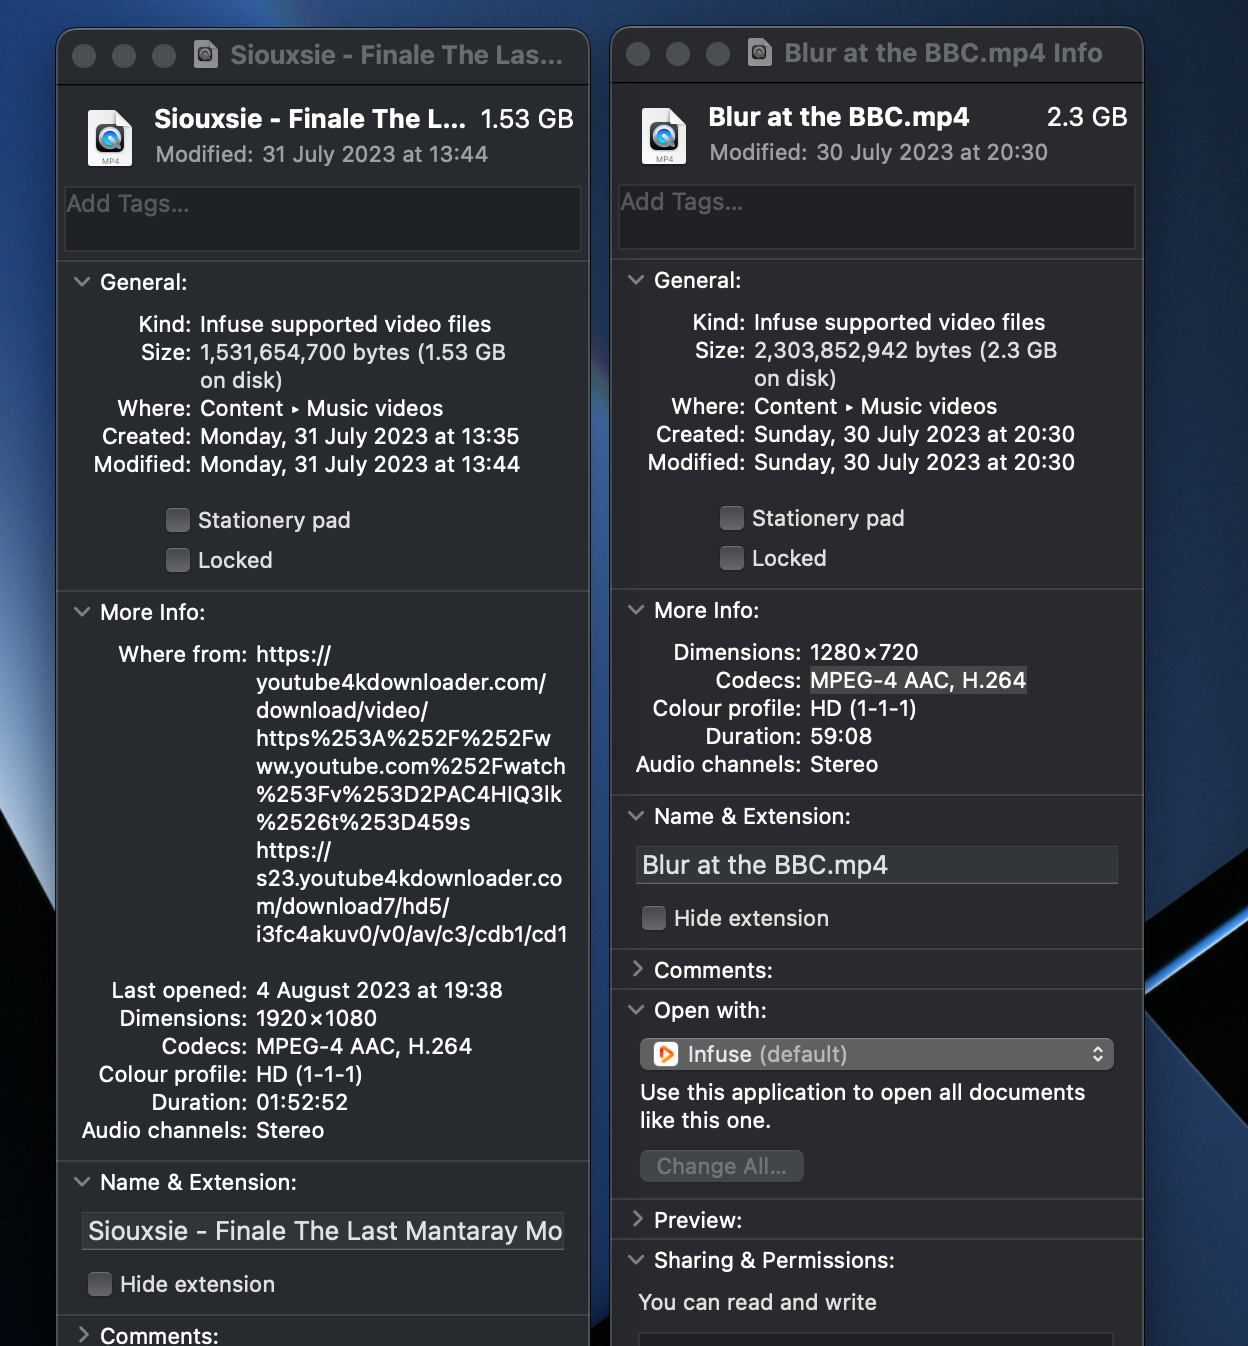The width and height of the screenshot is (1248, 1346).
Task: Click Last opened 4 August 2023 at 19:38
Action: (x=379, y=990)
